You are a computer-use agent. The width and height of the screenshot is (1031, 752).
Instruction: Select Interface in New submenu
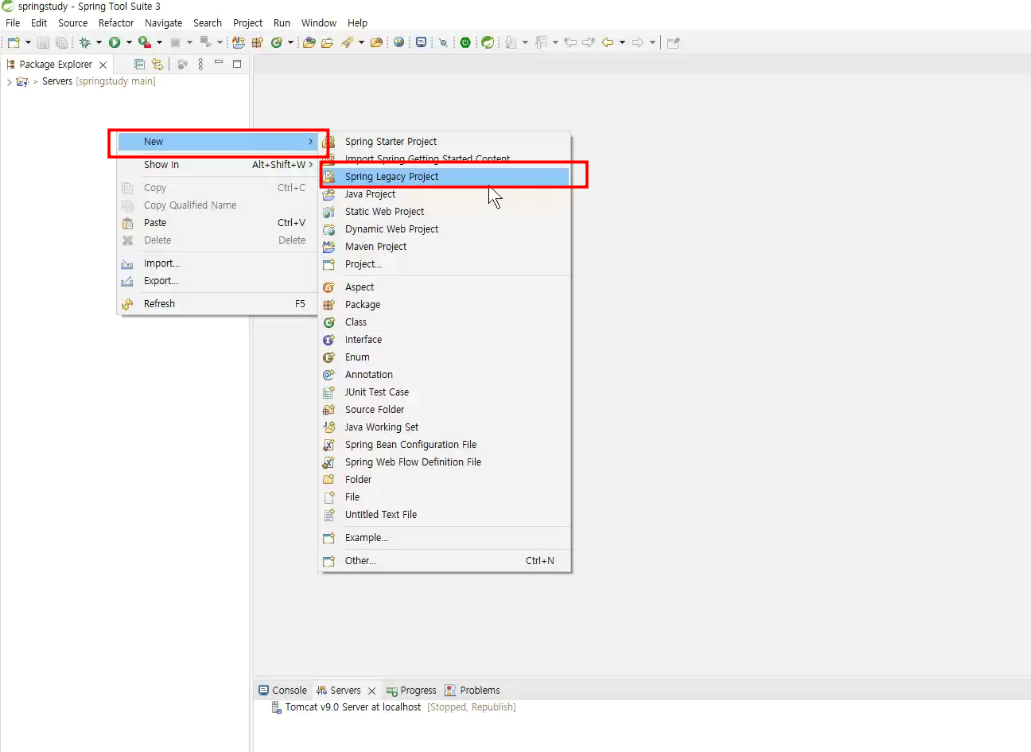[x=444, y=340]
